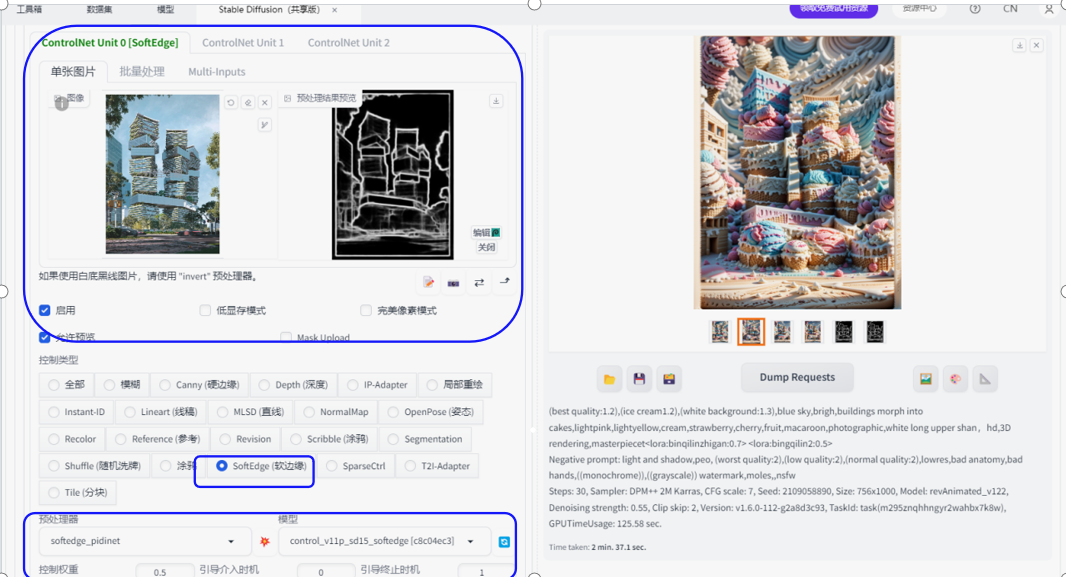Screen dimensions: 1066x577
Task: Open the softedge_pidinet preprocessor dropdown
Action: pos(145,541)
